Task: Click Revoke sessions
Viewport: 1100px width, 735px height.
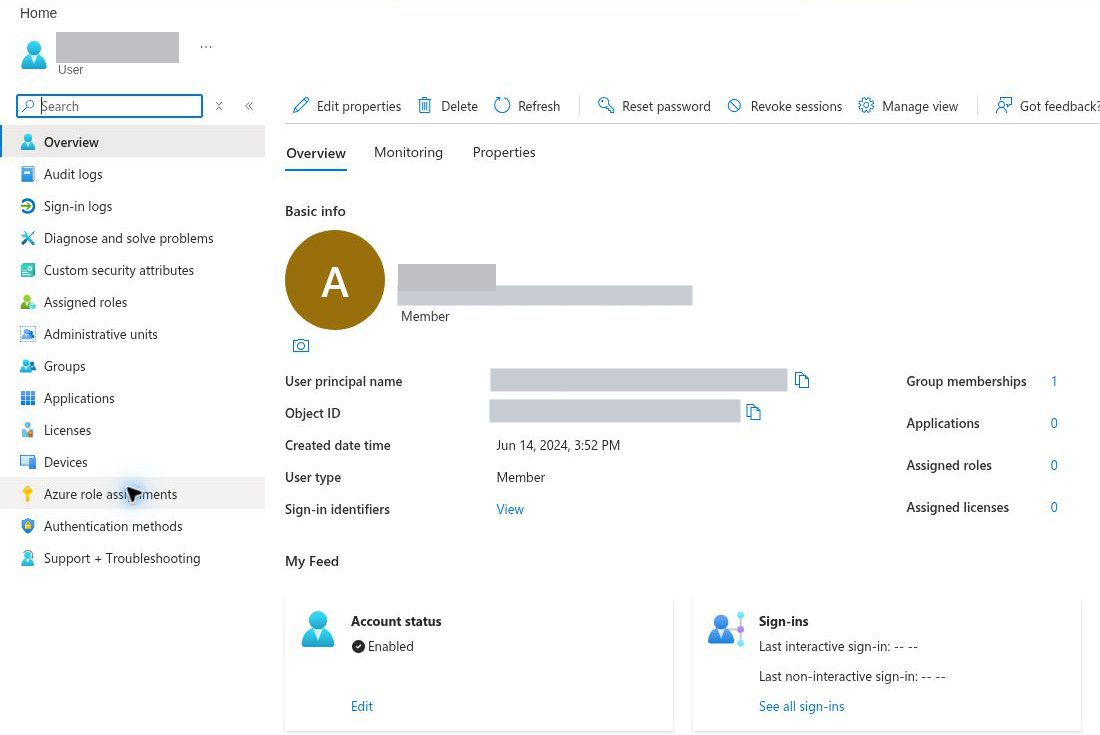Action: (x=784, y=106)
